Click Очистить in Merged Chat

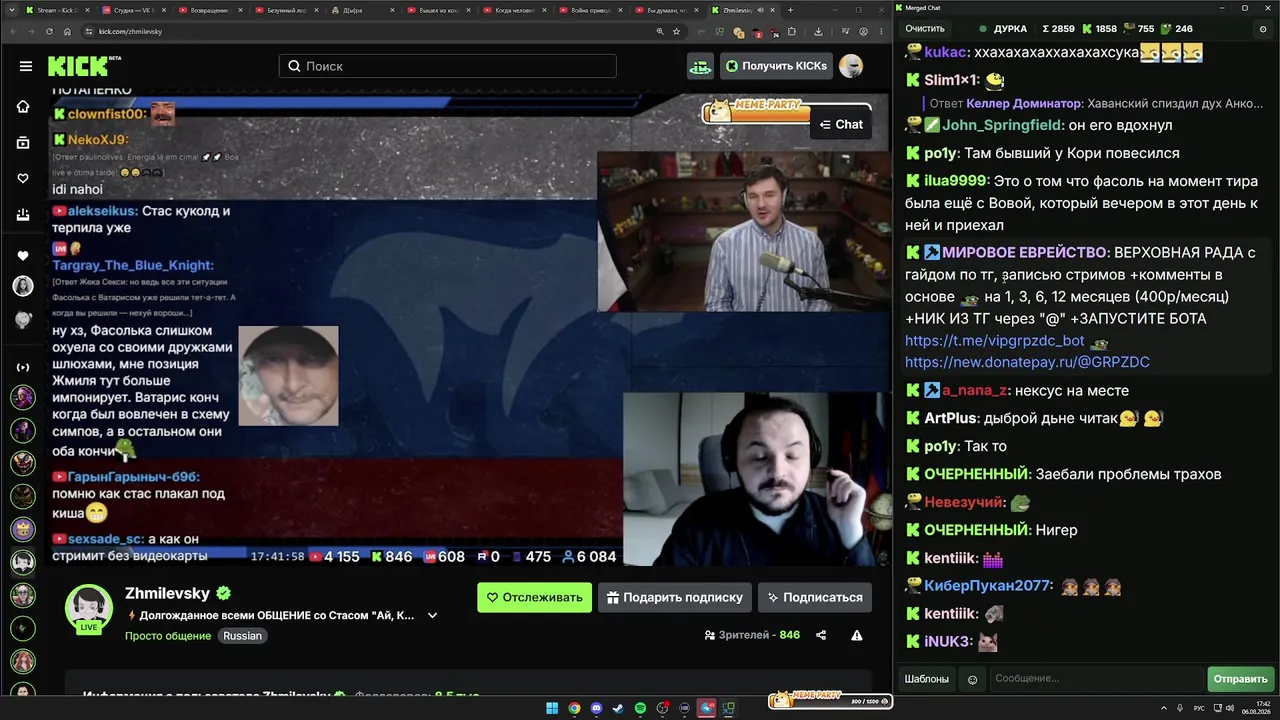coord(925,29)
